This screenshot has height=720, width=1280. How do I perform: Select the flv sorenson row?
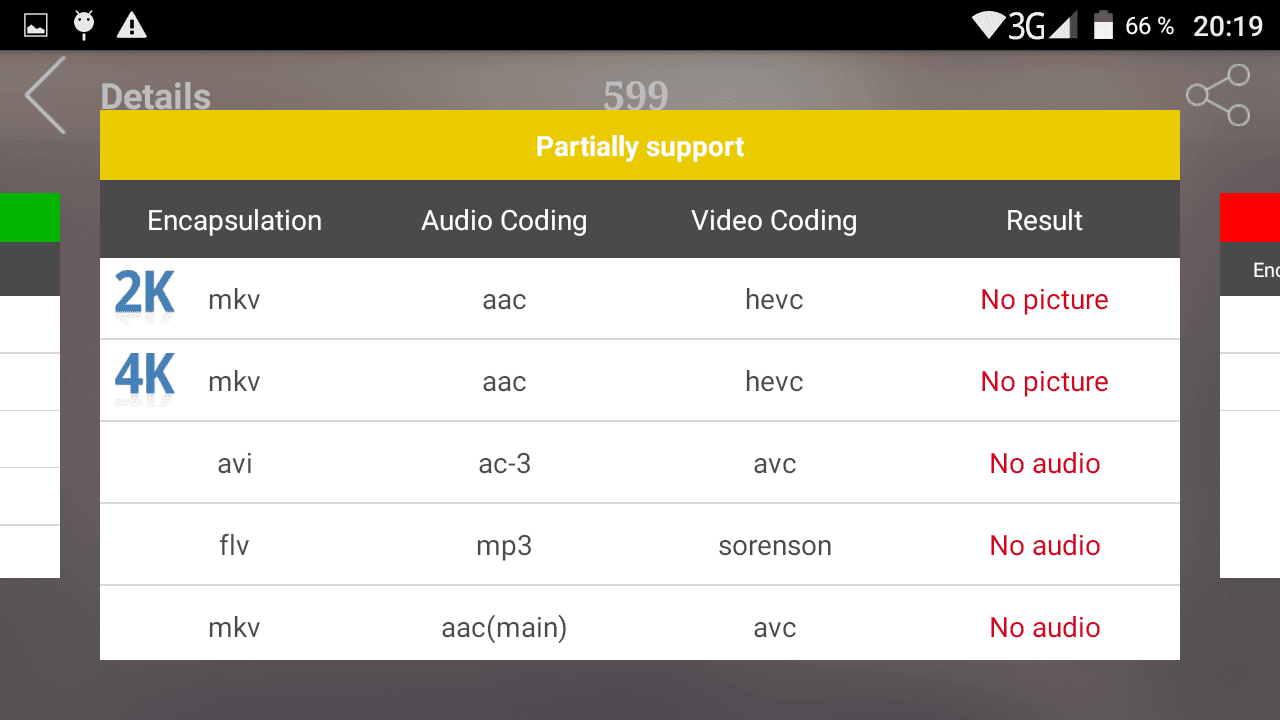(x=640, y=545)
